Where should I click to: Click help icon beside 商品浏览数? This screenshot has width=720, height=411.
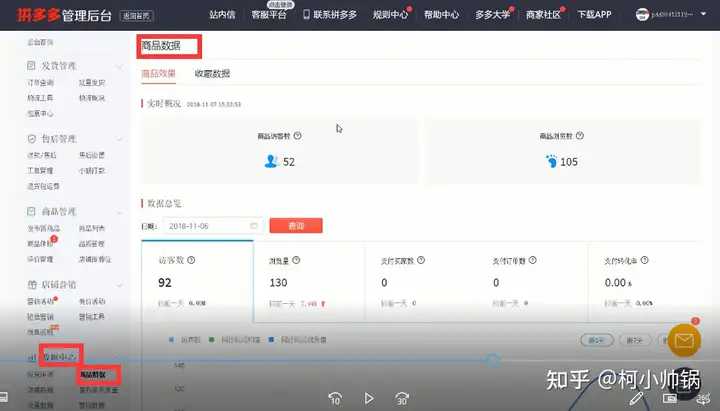[580, 135]
